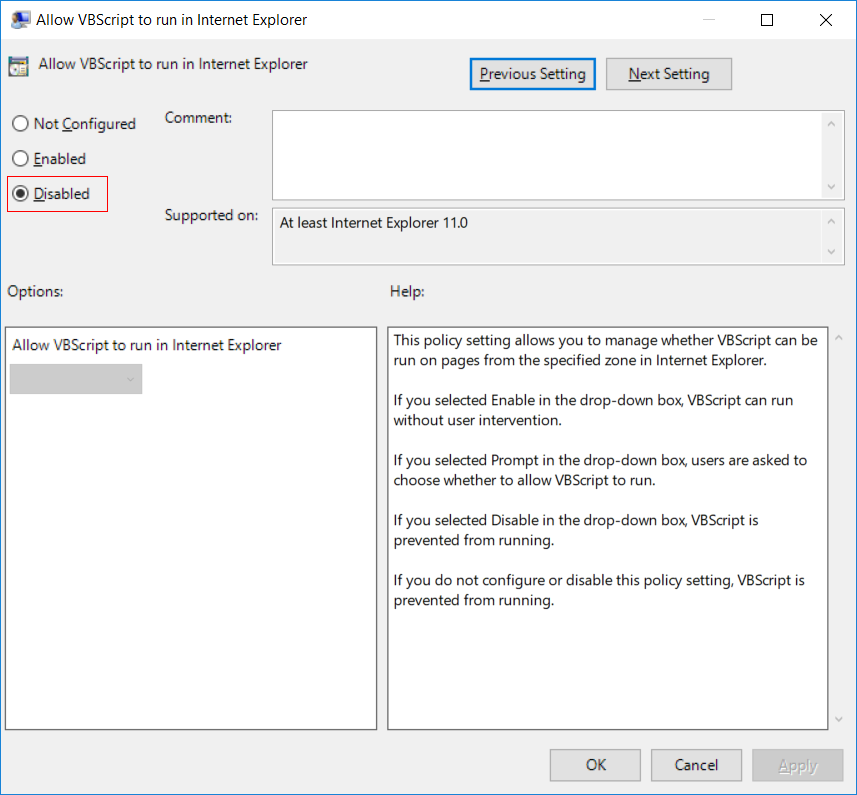Click the Help pane scroll down arrow

coord(839,720)
